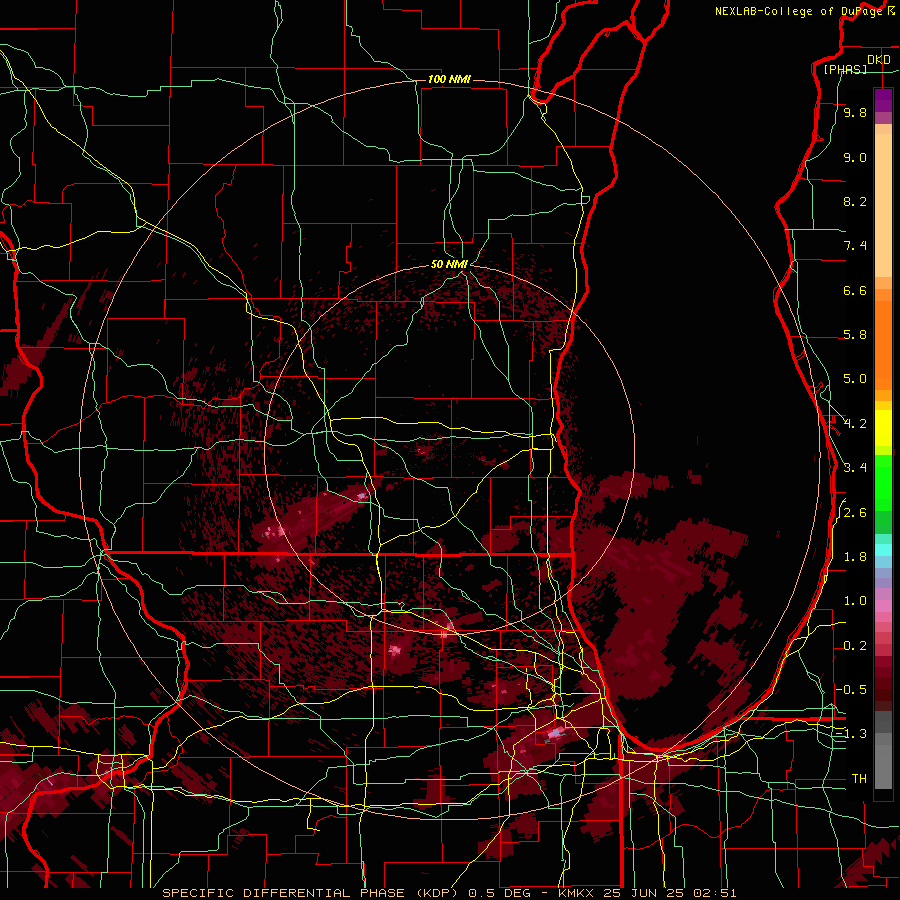Click the [PHAS] unit label
This screenshot has width=900, height=900.
pyautogui.click(x=845, y=70)
